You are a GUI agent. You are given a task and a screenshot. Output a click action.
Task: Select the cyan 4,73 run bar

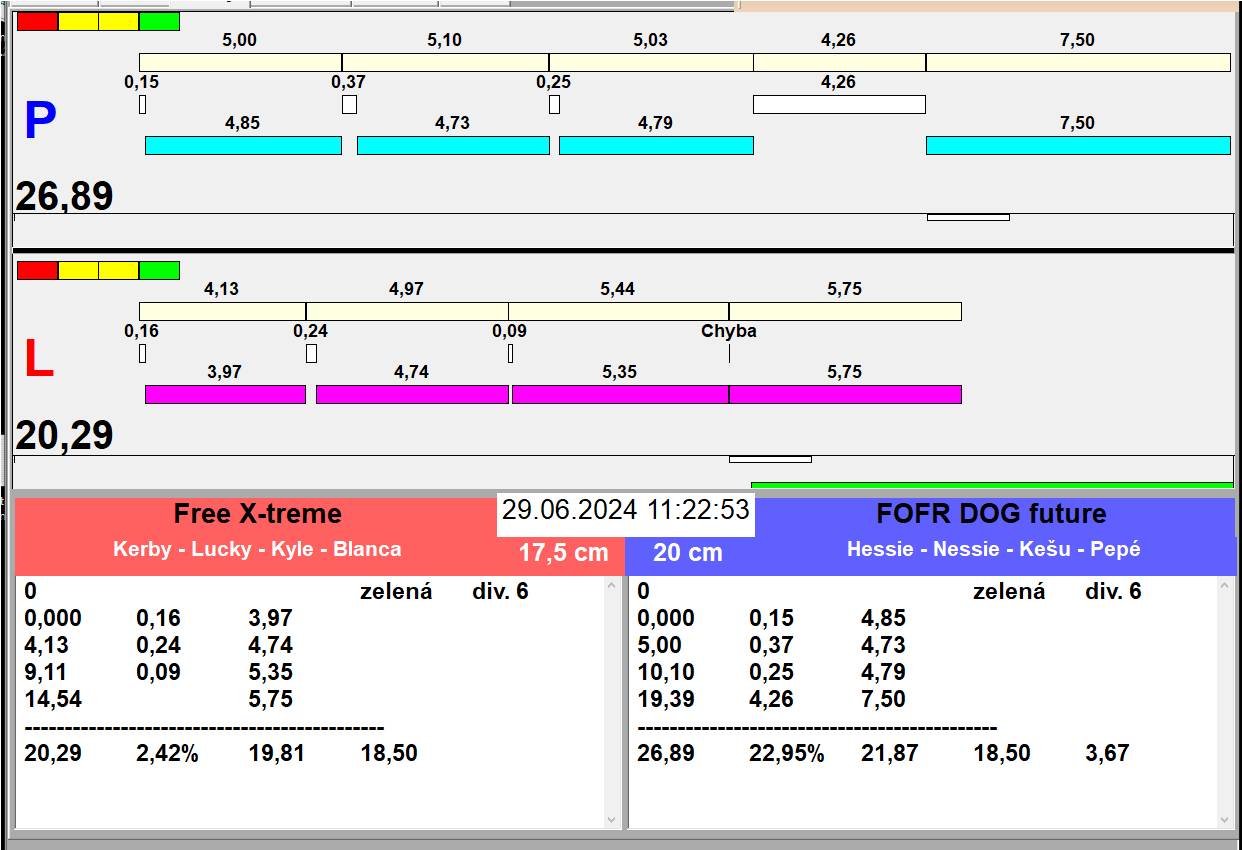453,145
